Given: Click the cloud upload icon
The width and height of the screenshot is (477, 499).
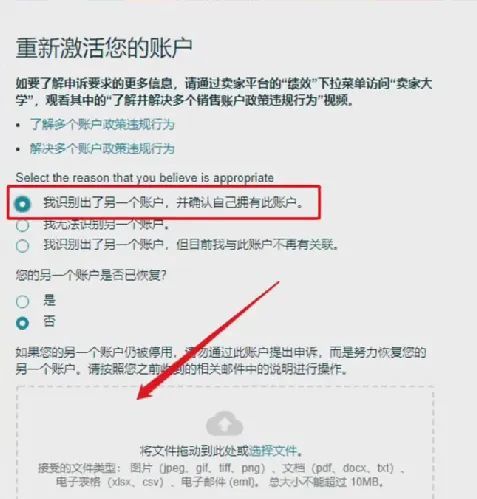Looking at the screenshot, I should (224, 424).
